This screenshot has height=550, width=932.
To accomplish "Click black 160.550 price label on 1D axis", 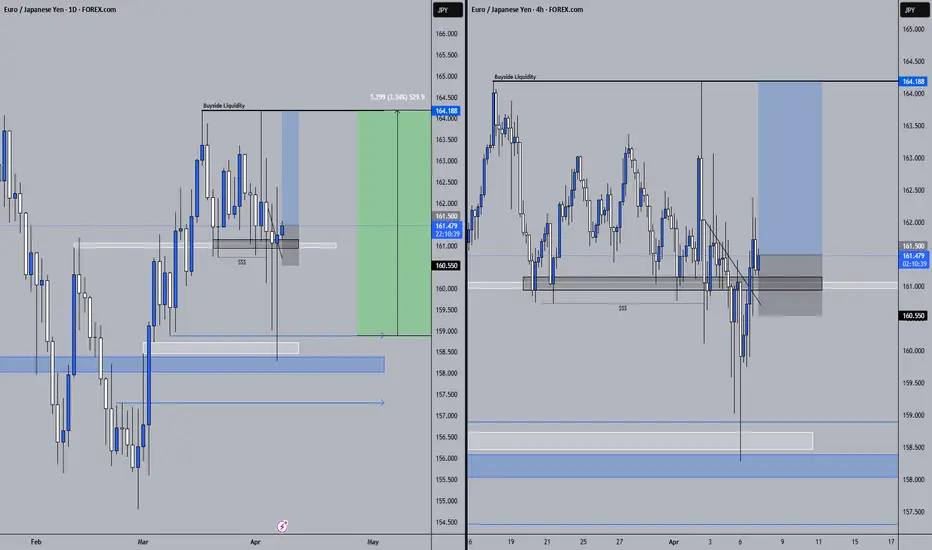I will click(447, 266).
